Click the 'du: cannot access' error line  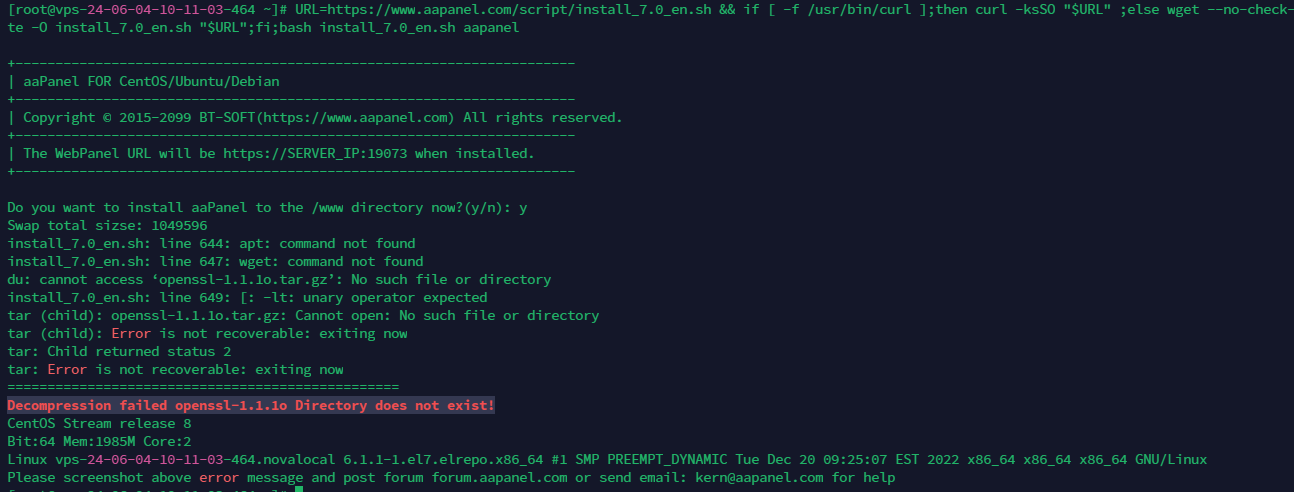click(279, 280)
